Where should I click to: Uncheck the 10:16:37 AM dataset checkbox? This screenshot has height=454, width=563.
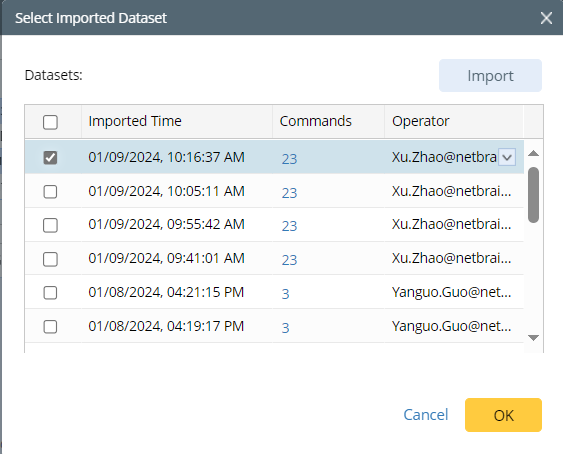(x=50, y=157)
